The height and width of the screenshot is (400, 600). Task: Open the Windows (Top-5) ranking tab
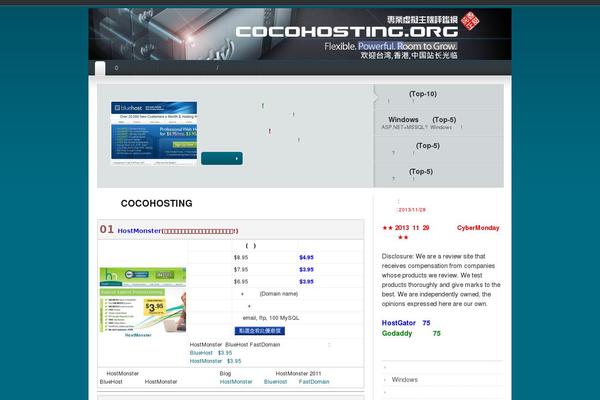422,120
